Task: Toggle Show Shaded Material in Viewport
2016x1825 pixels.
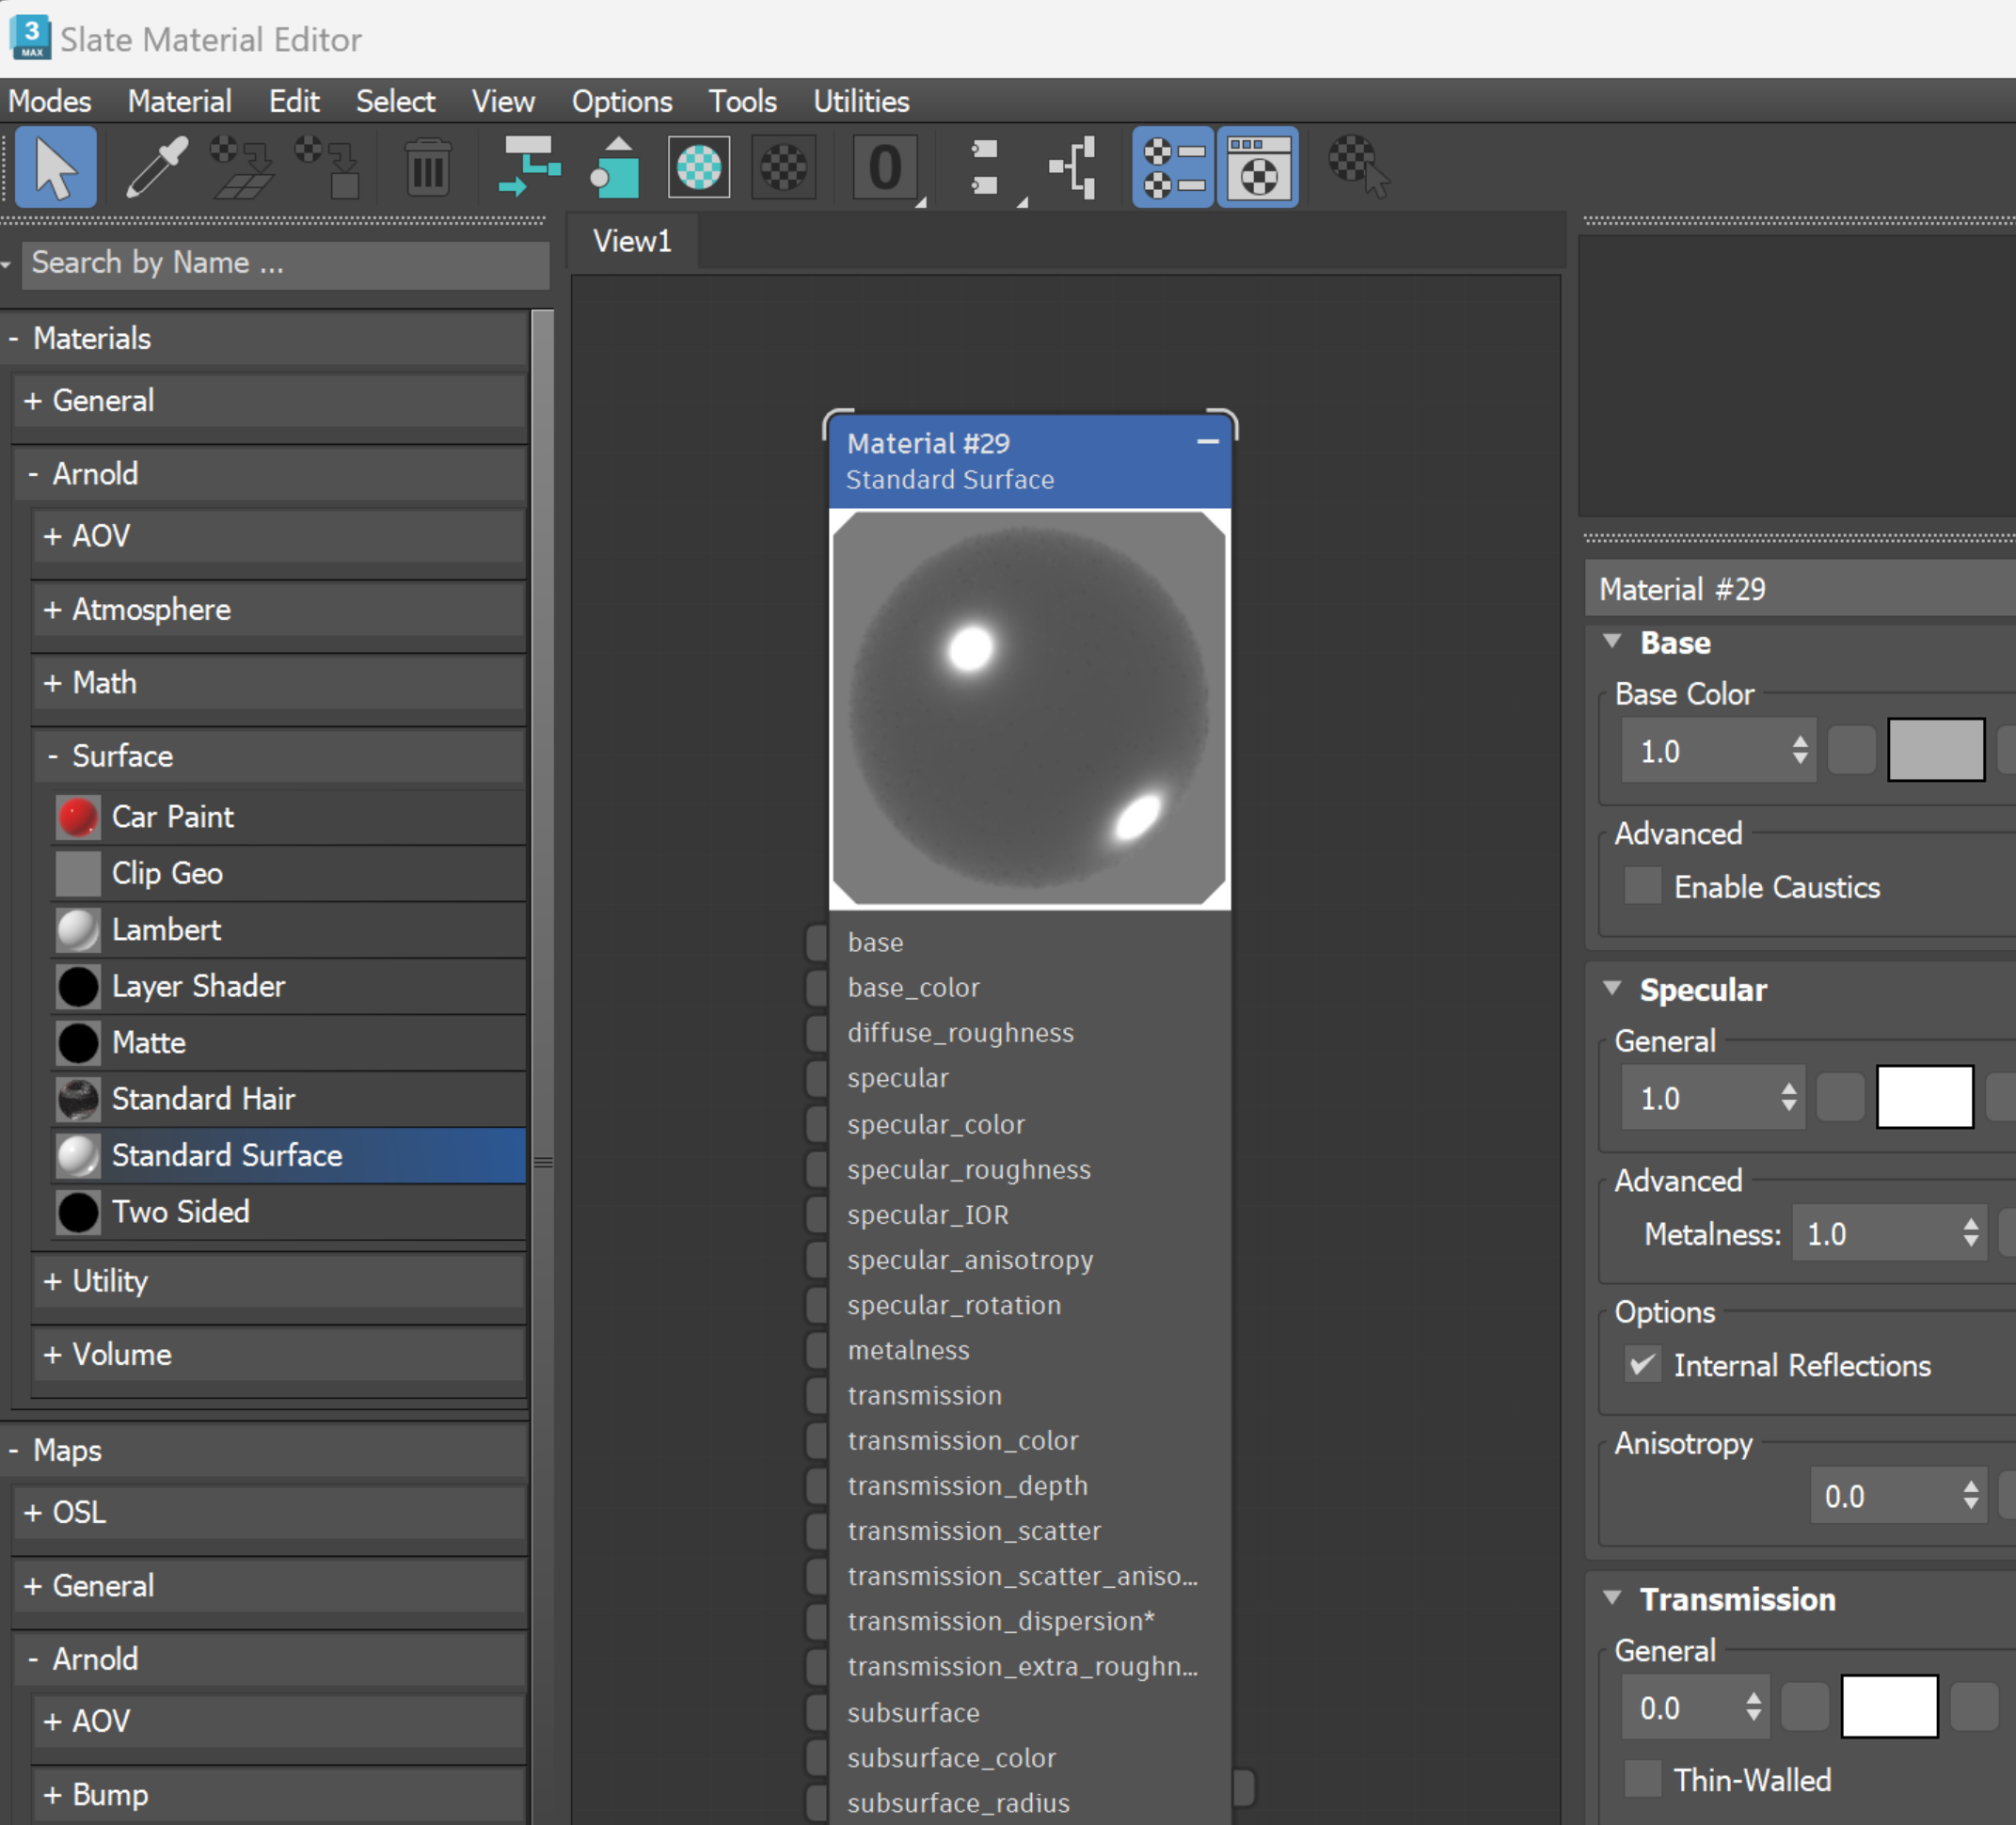Action: 699,167
